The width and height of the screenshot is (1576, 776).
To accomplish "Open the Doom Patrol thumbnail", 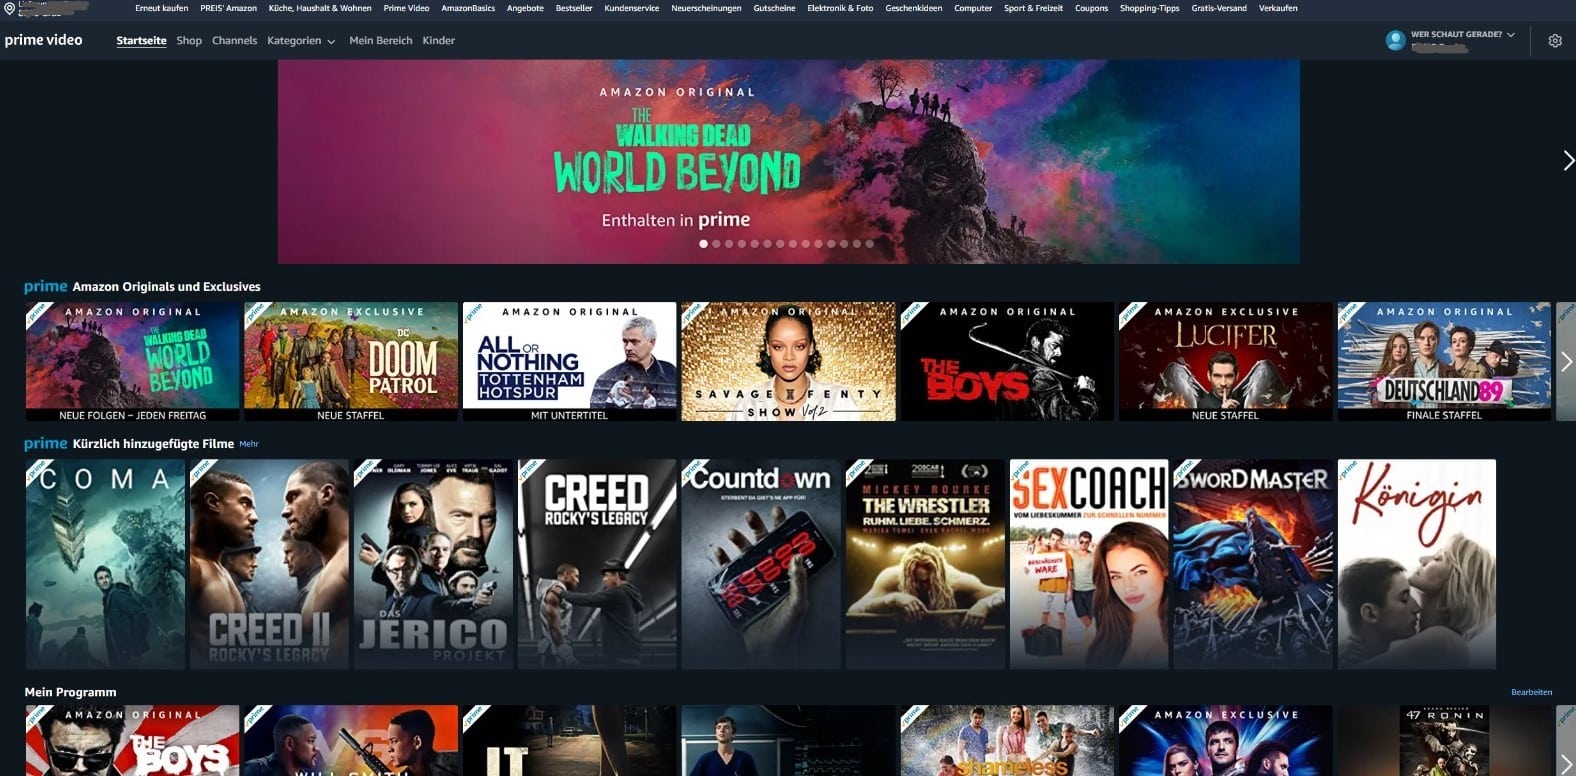I will (x=351, y=361).
